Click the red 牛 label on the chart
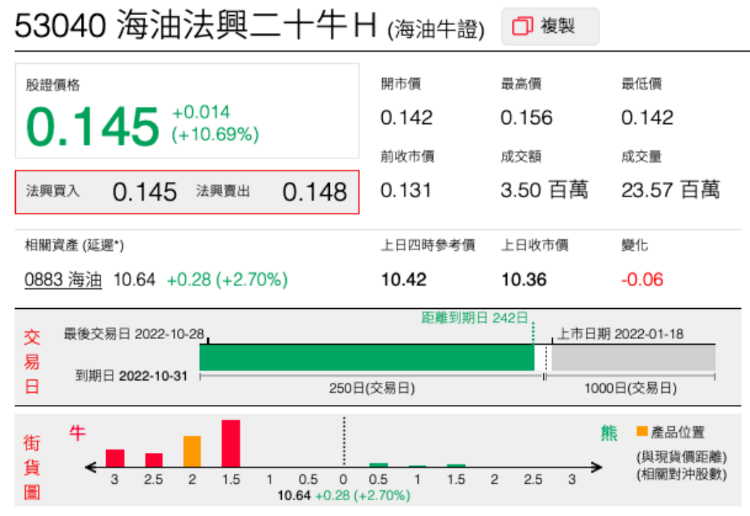Viewport: 750px width, 516px height. pyautogui.click(x=77, y=433)
